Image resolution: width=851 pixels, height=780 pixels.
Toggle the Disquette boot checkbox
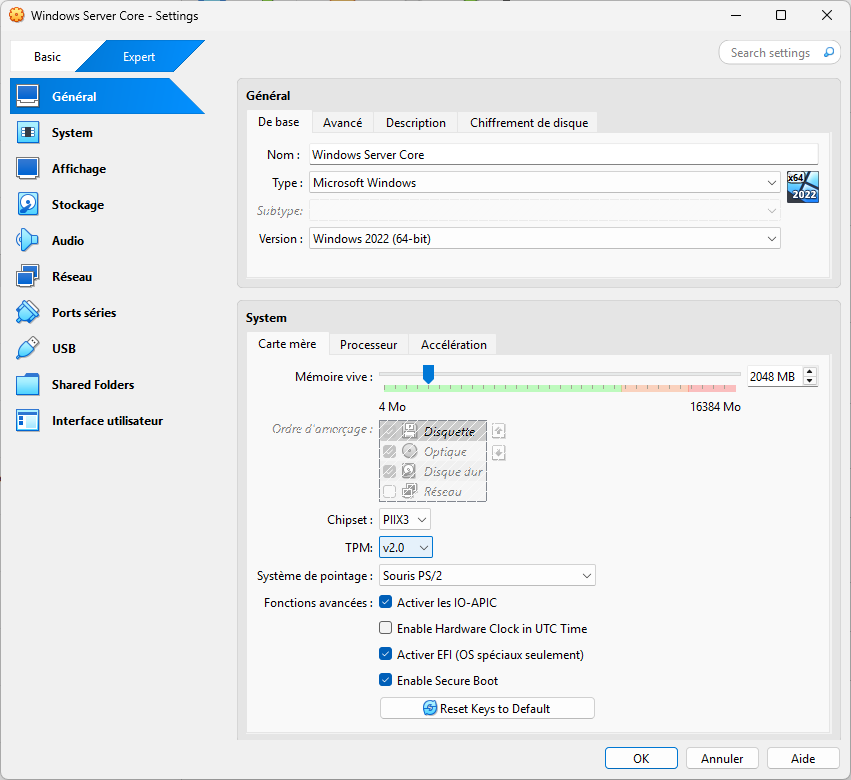389,432
